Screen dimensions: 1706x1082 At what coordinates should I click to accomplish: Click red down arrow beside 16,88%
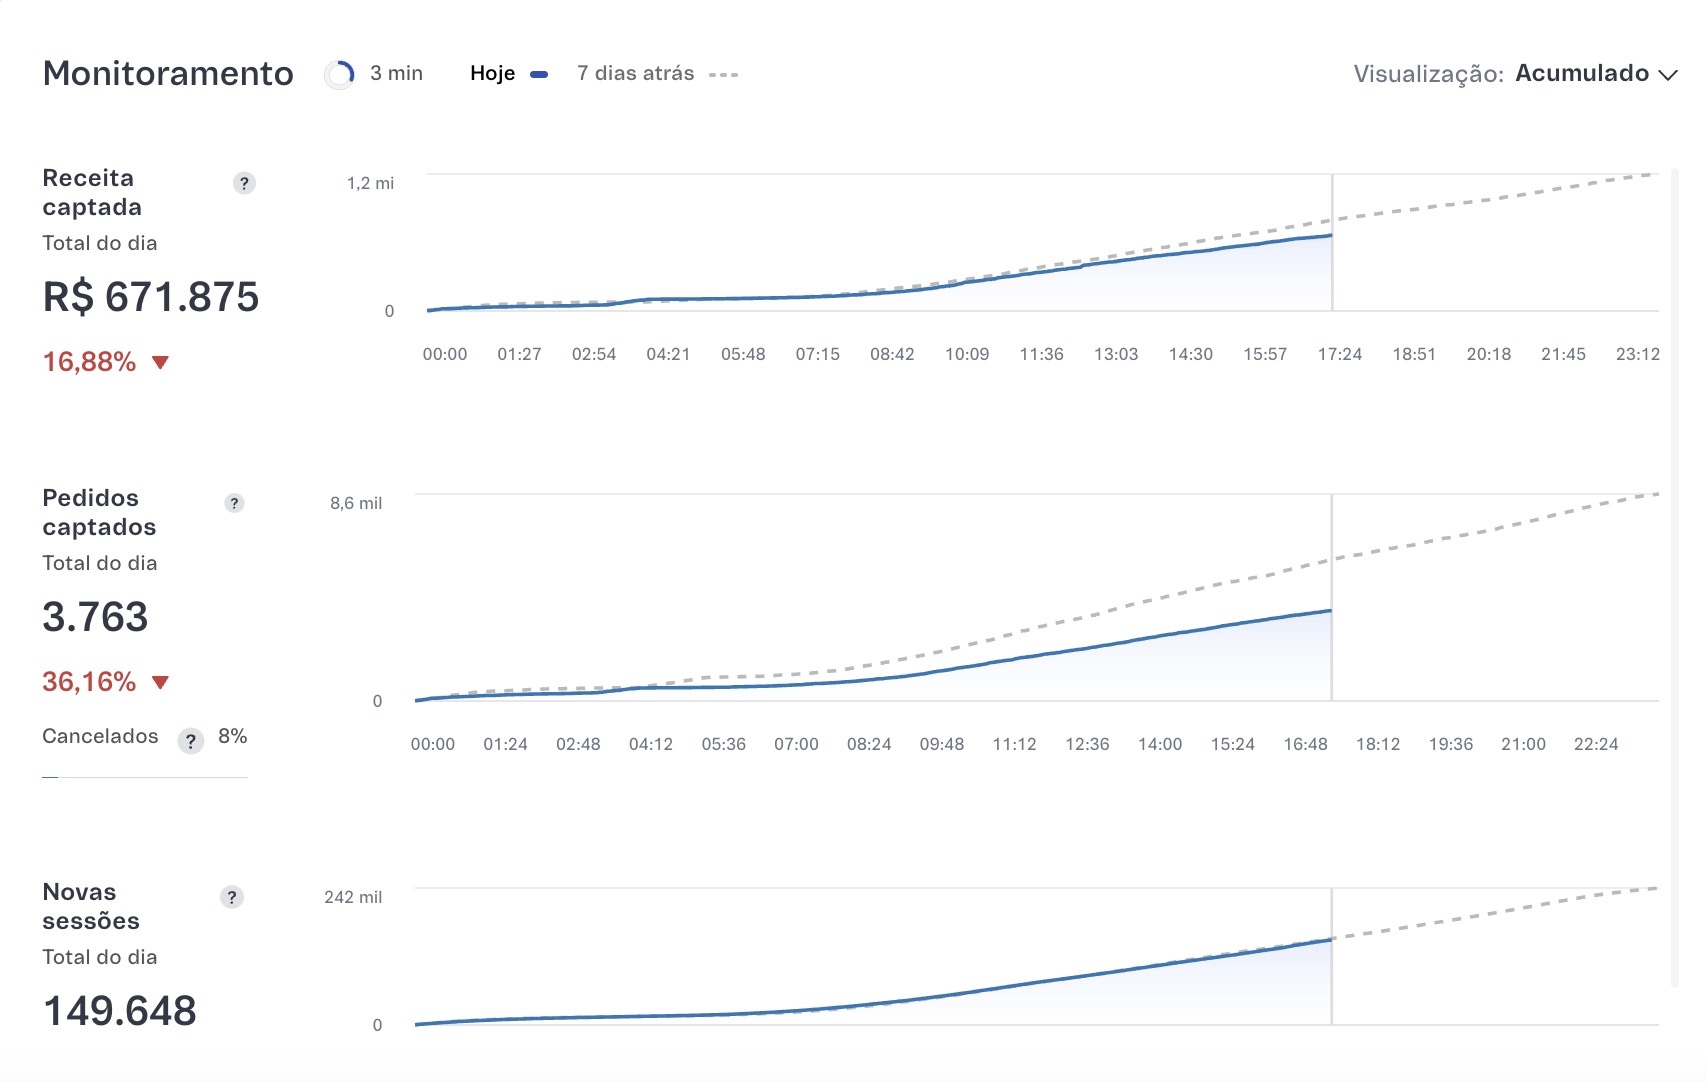click(160, 362)
